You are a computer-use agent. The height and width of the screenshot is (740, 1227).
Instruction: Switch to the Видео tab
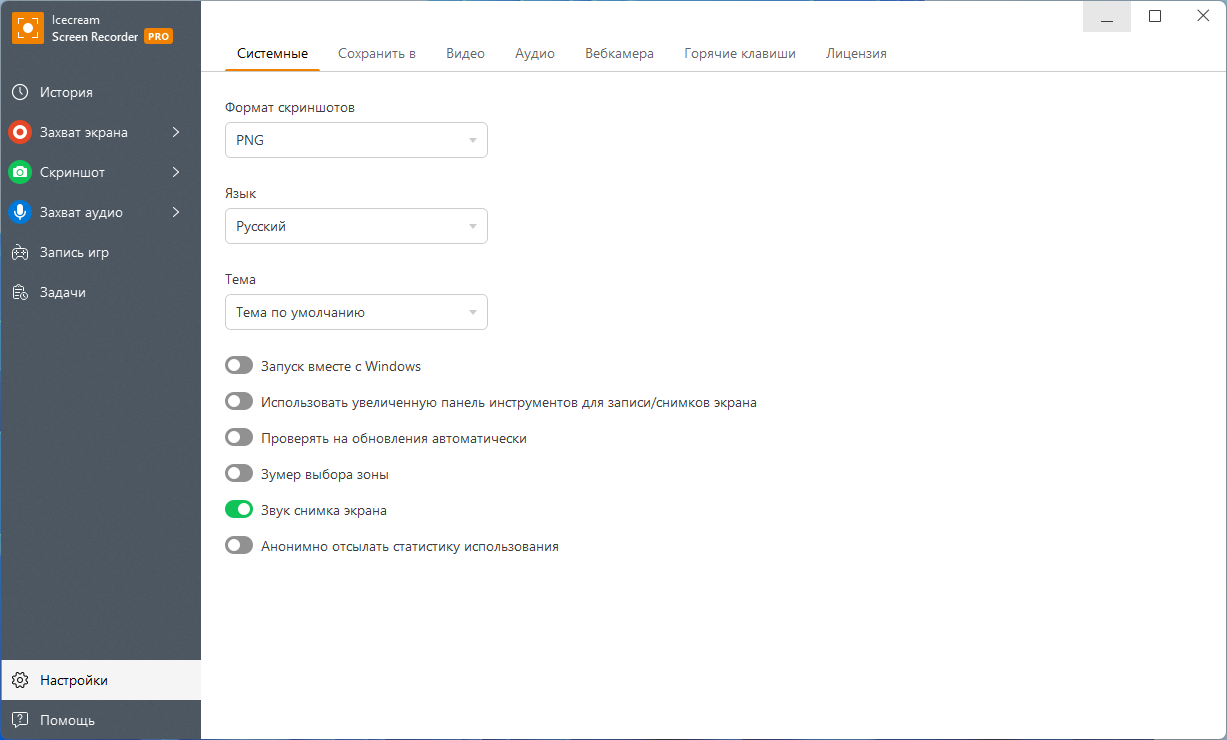465,53
